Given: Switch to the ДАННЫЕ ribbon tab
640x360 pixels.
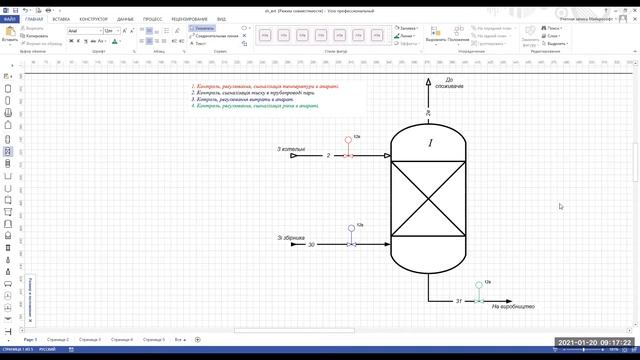Looking at the screenshot, I should [125, 19].
